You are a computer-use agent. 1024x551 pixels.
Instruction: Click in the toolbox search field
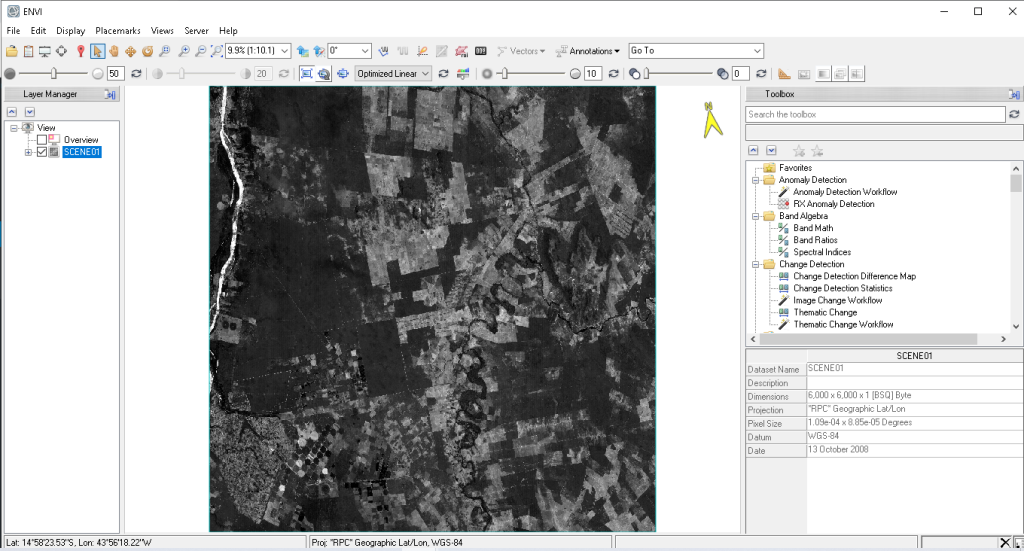pos(875,115)
